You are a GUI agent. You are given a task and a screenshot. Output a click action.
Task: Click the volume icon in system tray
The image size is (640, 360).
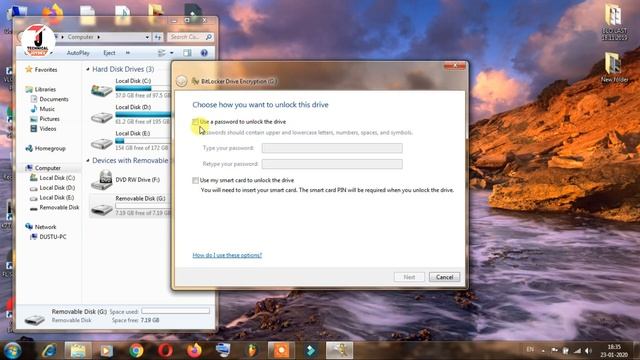click(x=588, y=350)
